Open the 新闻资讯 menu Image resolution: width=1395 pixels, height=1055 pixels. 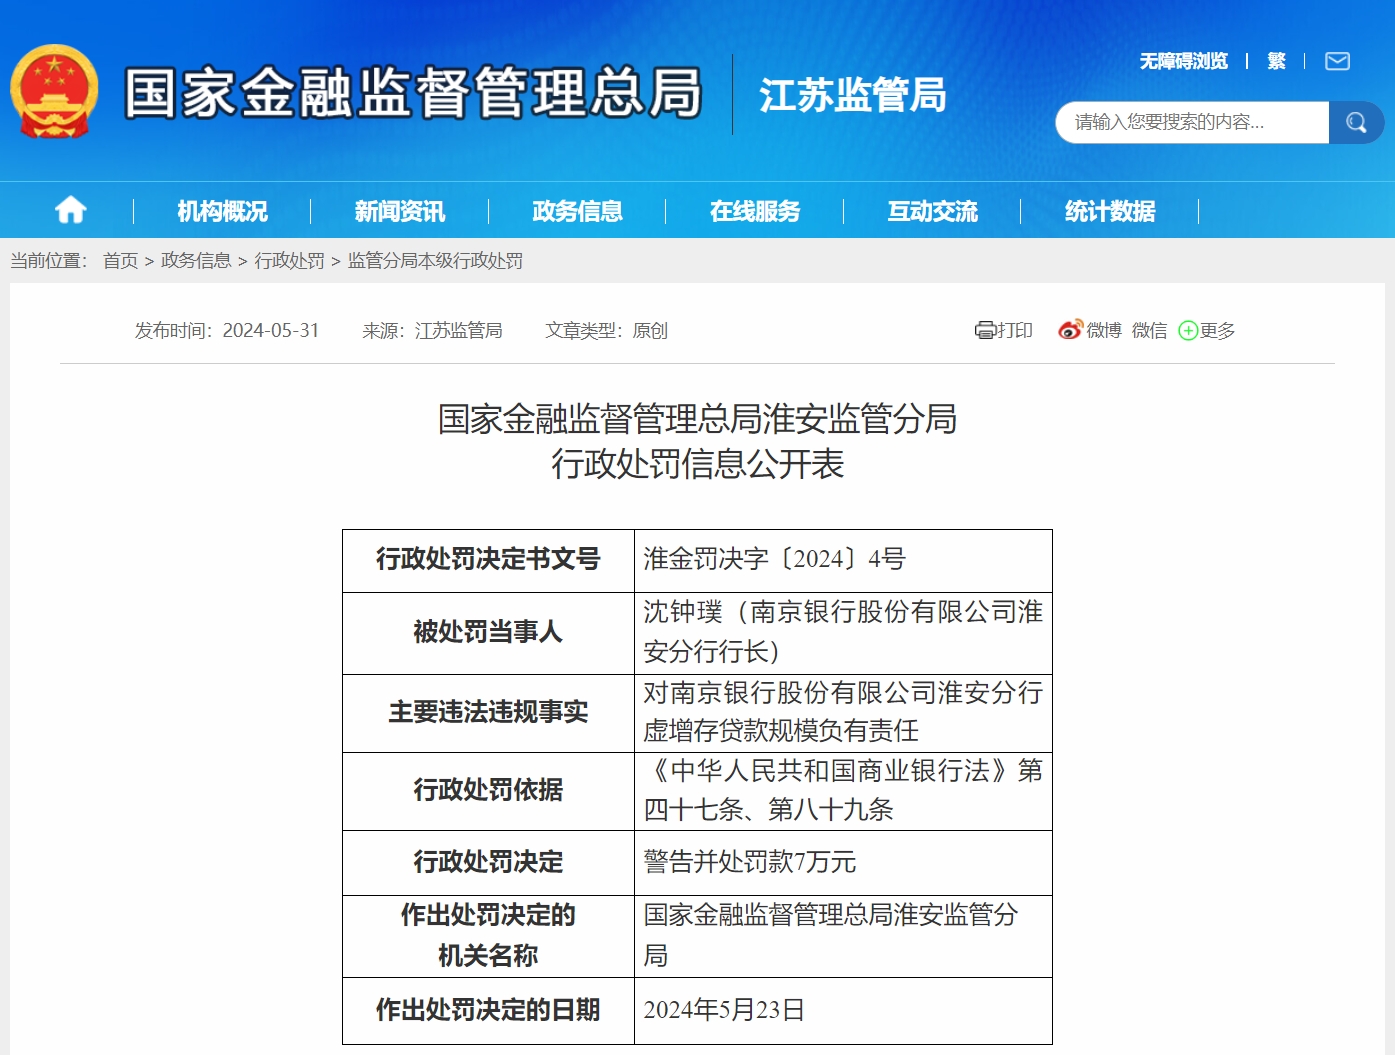pyautogui.click(x=400, y=211)
